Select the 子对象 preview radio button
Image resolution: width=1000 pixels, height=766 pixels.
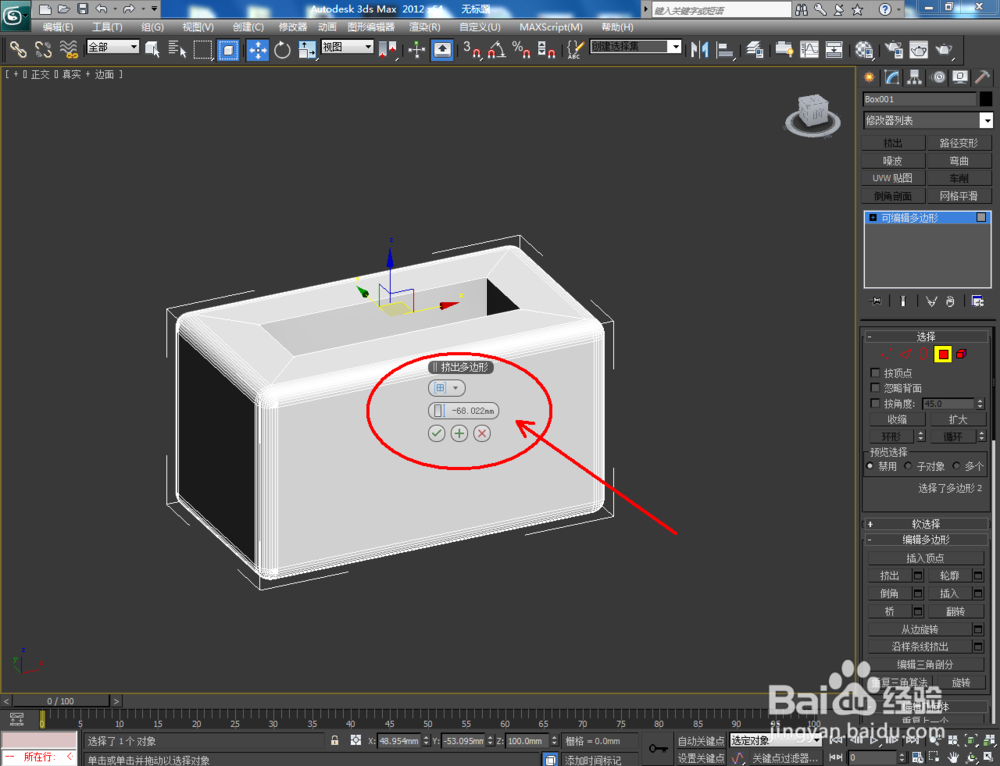pos(908,466)
